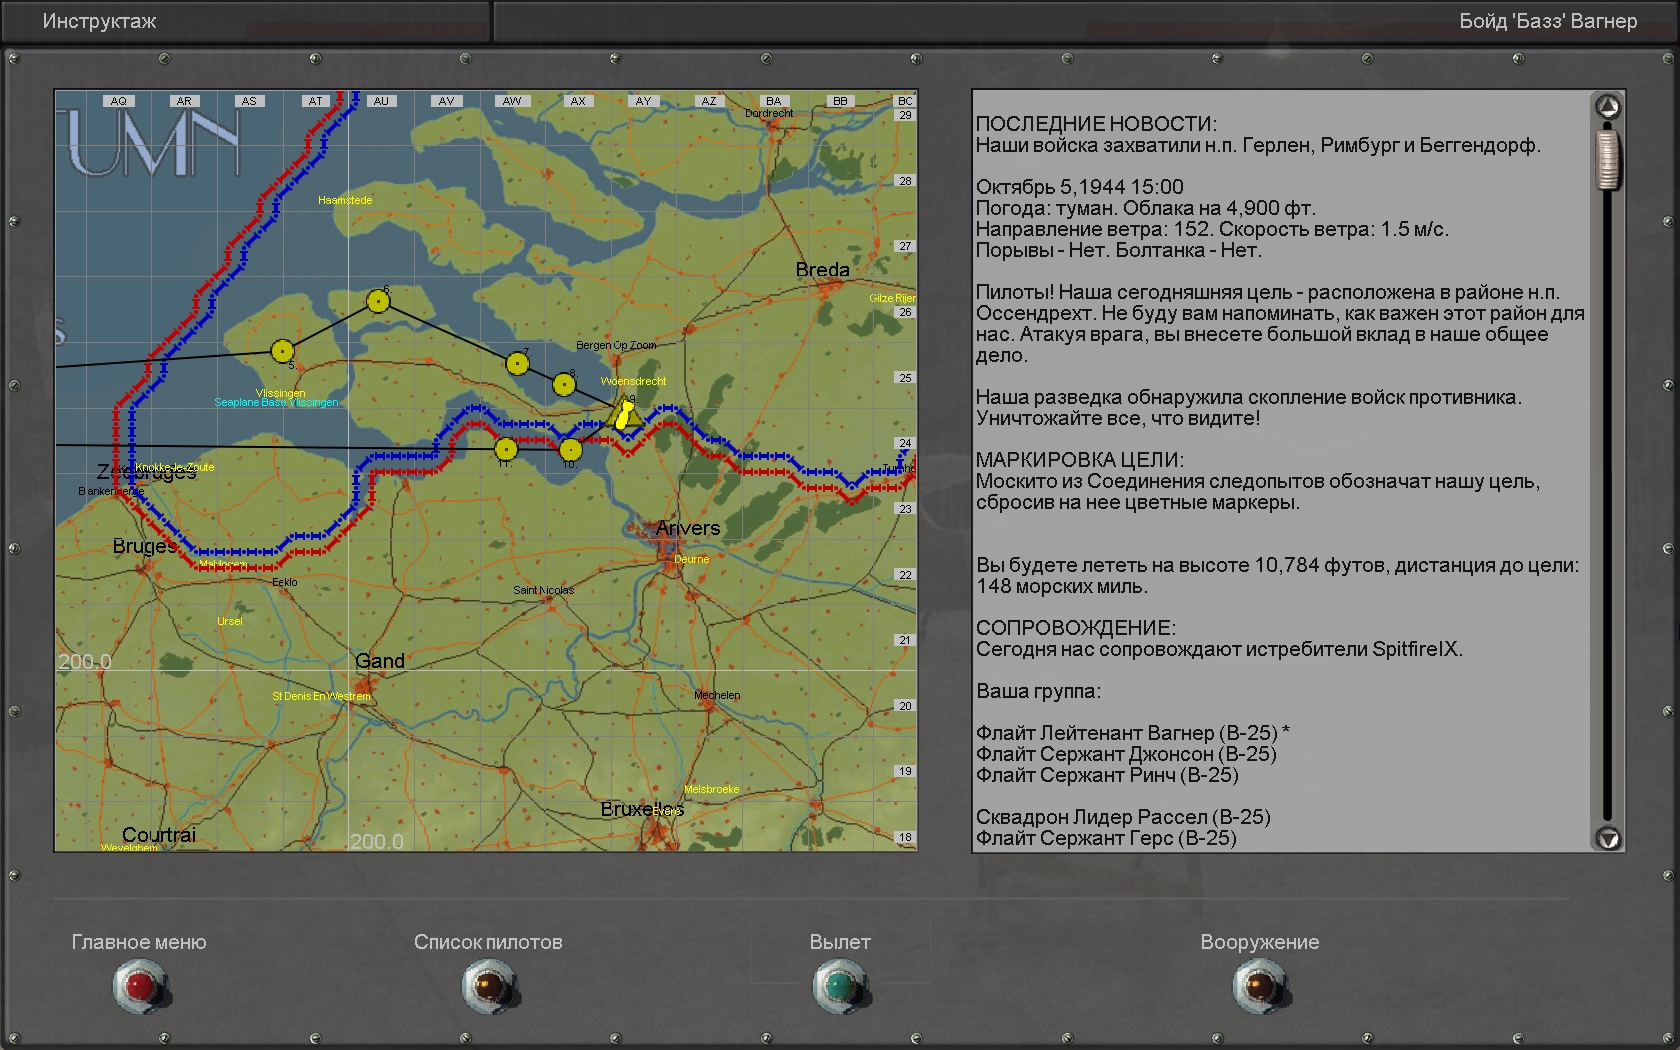Click the briefing scrollbar down arrow
The width and height of the screenshot is (1680, 1050).
pos(1608,838)
